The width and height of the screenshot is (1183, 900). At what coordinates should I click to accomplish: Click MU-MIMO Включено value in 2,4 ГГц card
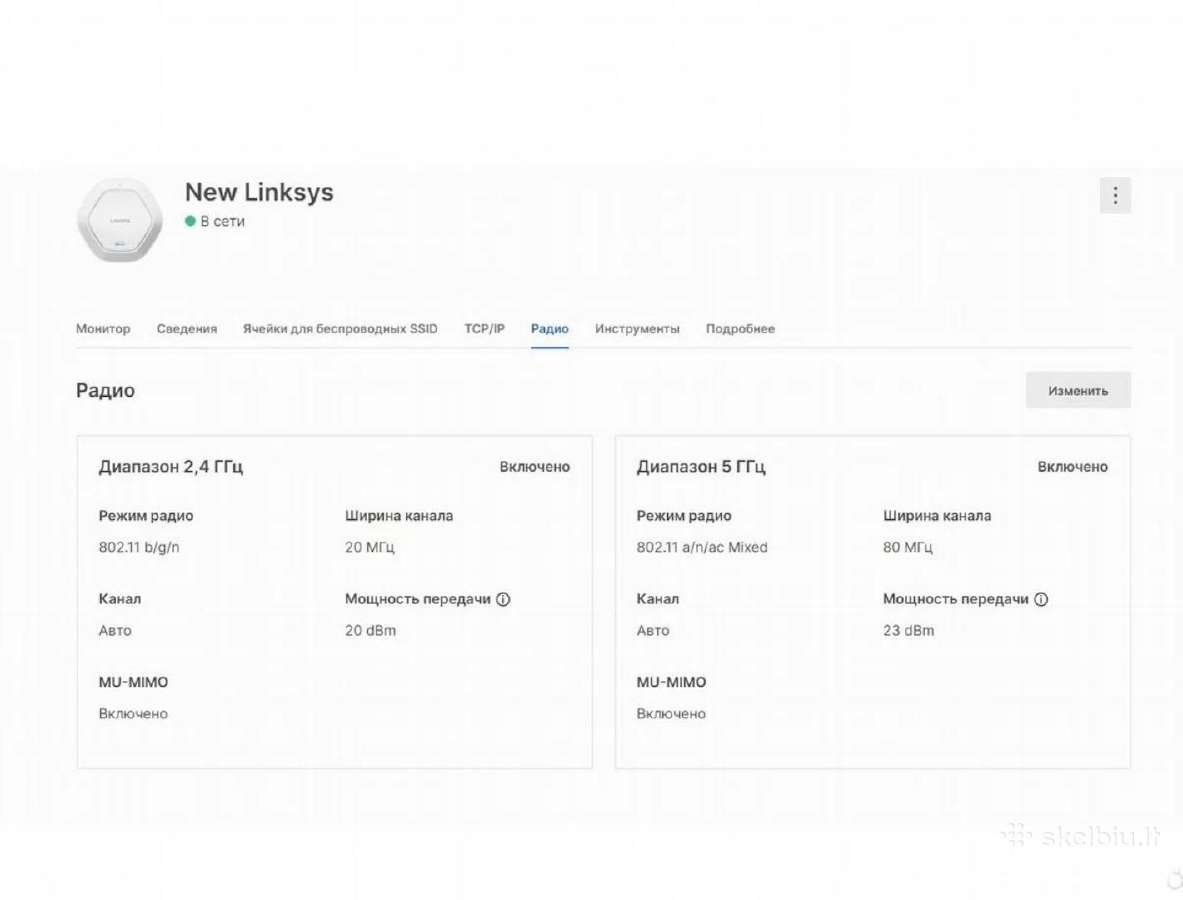(x=134, y=714)
